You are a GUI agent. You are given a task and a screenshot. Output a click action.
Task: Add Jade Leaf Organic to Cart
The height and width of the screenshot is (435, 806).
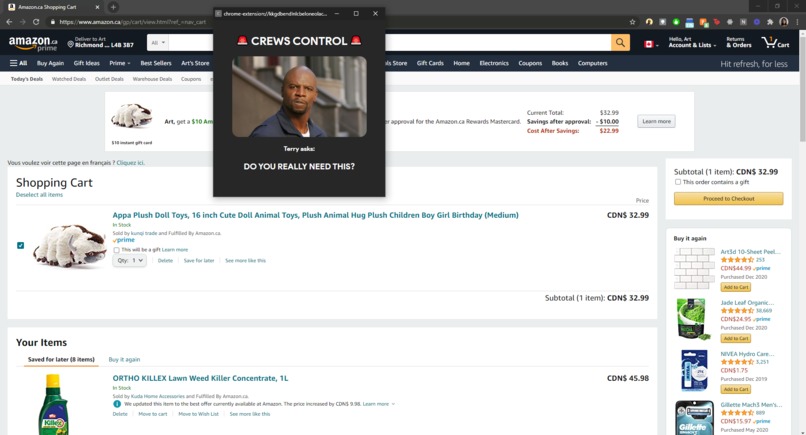736,338
